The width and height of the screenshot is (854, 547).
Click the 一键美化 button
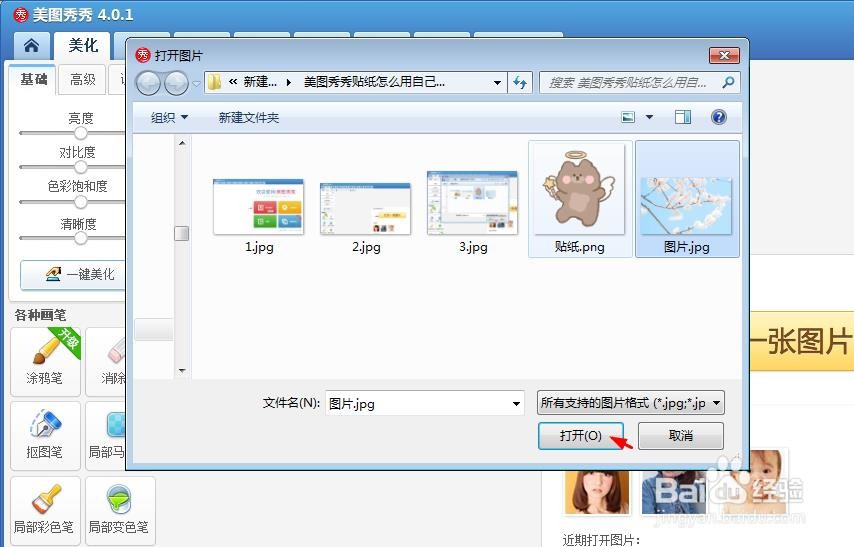73,275
